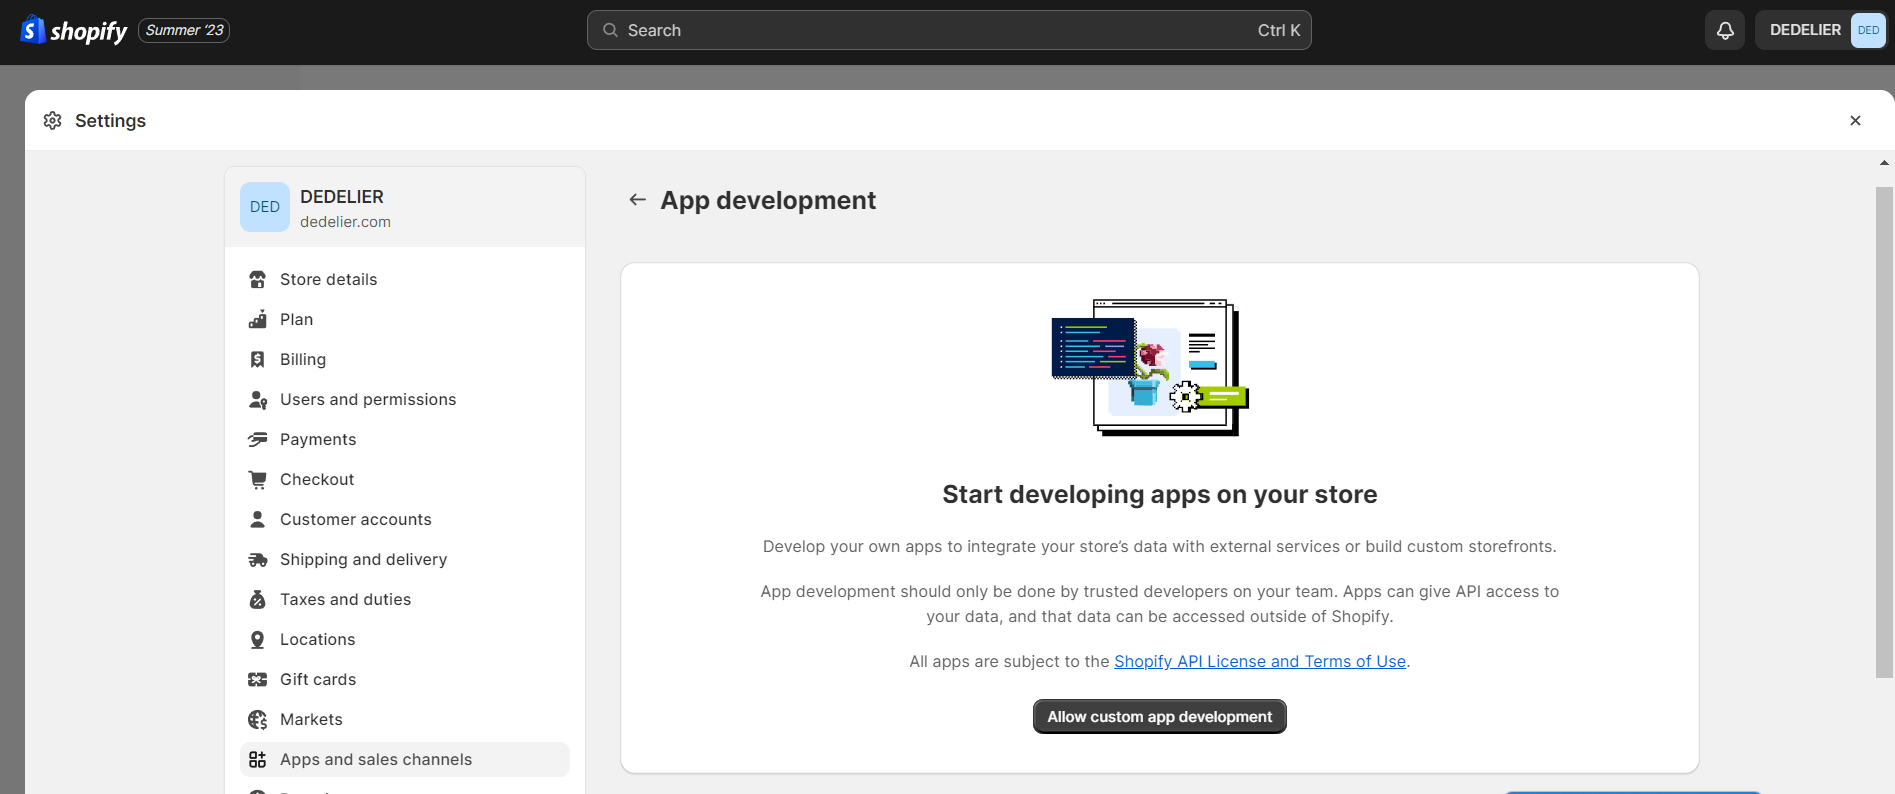Viewport: 1895px width, 794px height.
Task: Open Users and permissions settings
Action: (405, 399)
